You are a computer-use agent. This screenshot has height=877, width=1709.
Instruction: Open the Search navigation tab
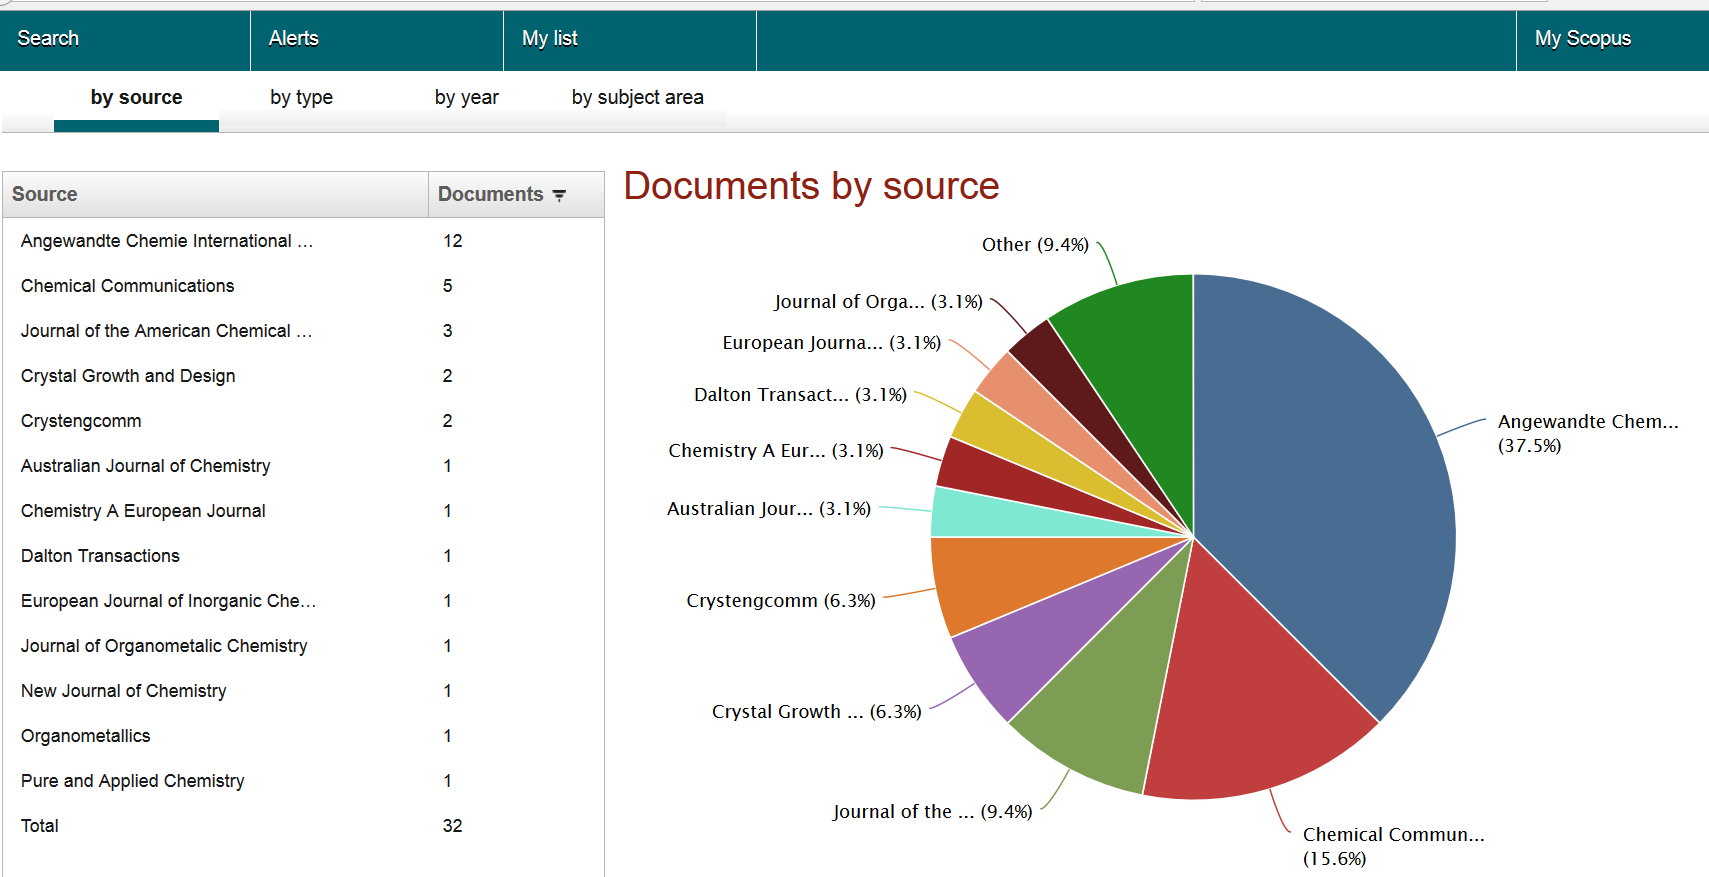pyautogui.click(x=125, y=40)
